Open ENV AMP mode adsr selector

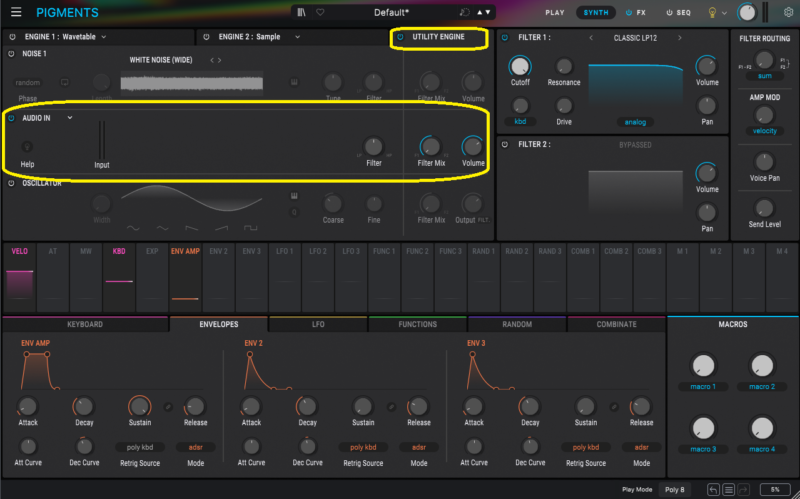195,447
